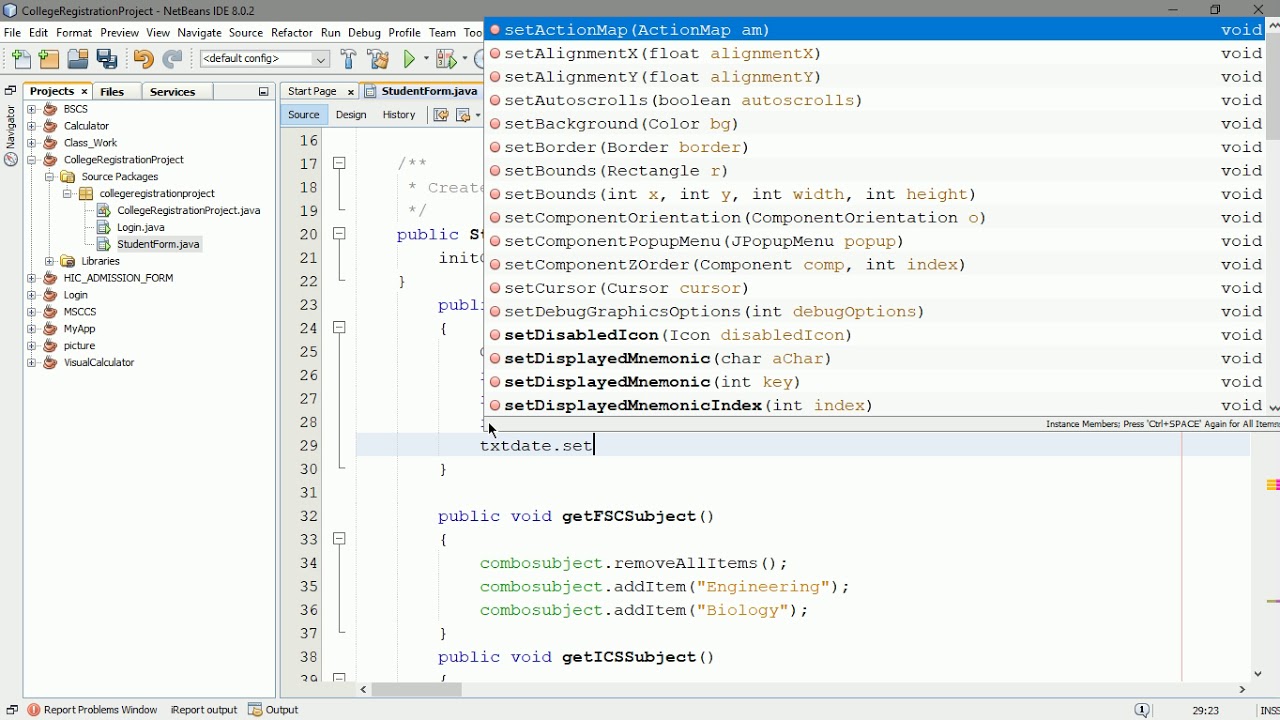Click StudentForm.java file icon in Projects tree
Viewport: 1280px width, 720px height.
[104, 244]
